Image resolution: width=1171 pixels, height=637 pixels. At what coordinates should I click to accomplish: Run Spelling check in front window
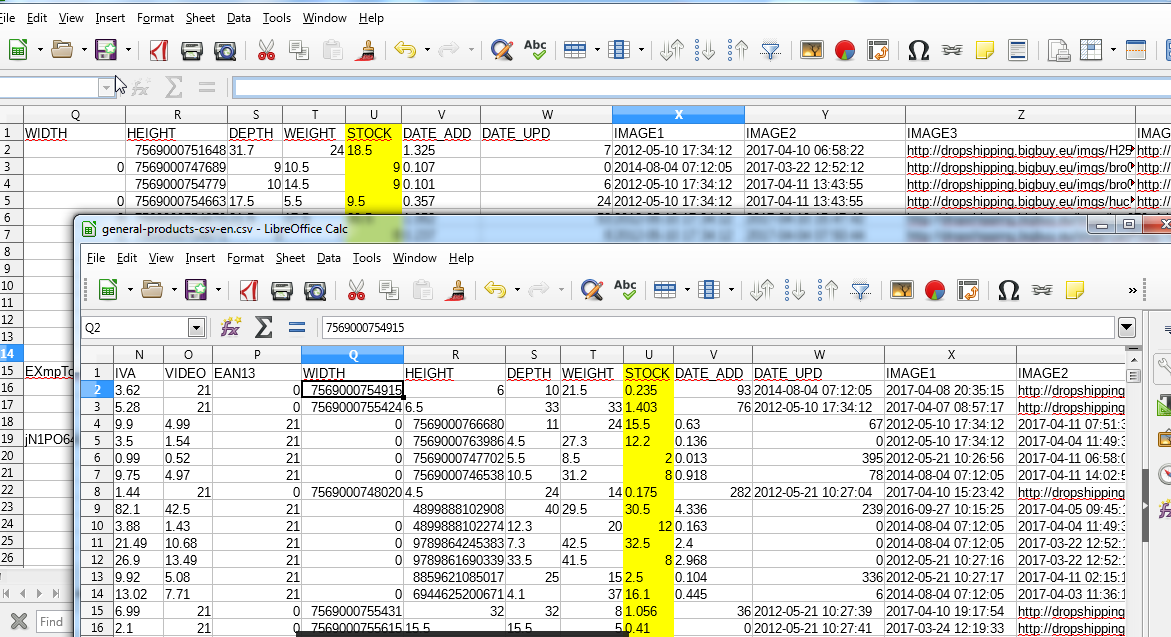point(625,290)
